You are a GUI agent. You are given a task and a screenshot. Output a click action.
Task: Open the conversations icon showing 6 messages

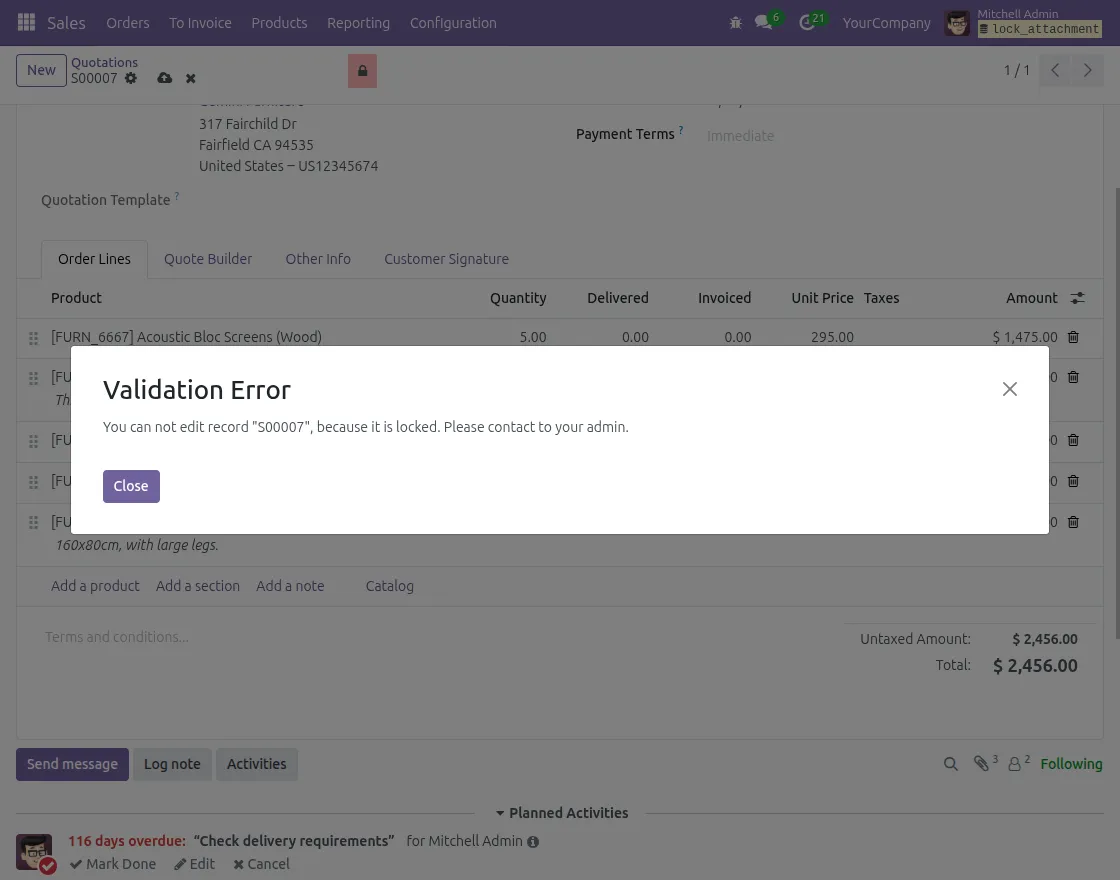pyautogui.click(x=763, y=22)
